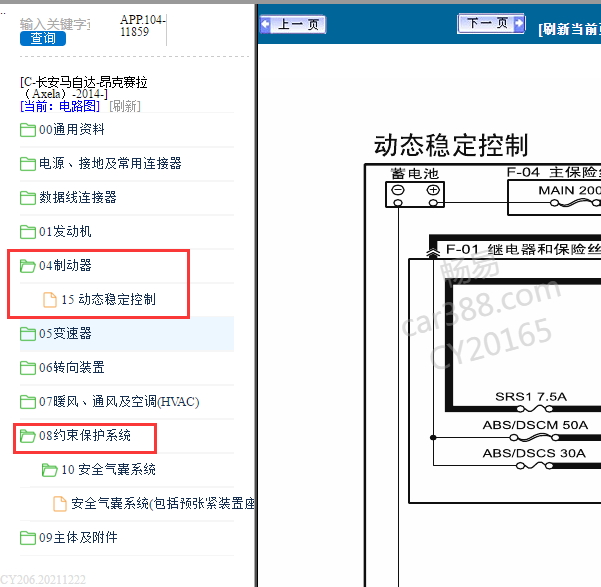
Task: Open the 09主体及附件 folder icon
Action: [x=28, y=538]
